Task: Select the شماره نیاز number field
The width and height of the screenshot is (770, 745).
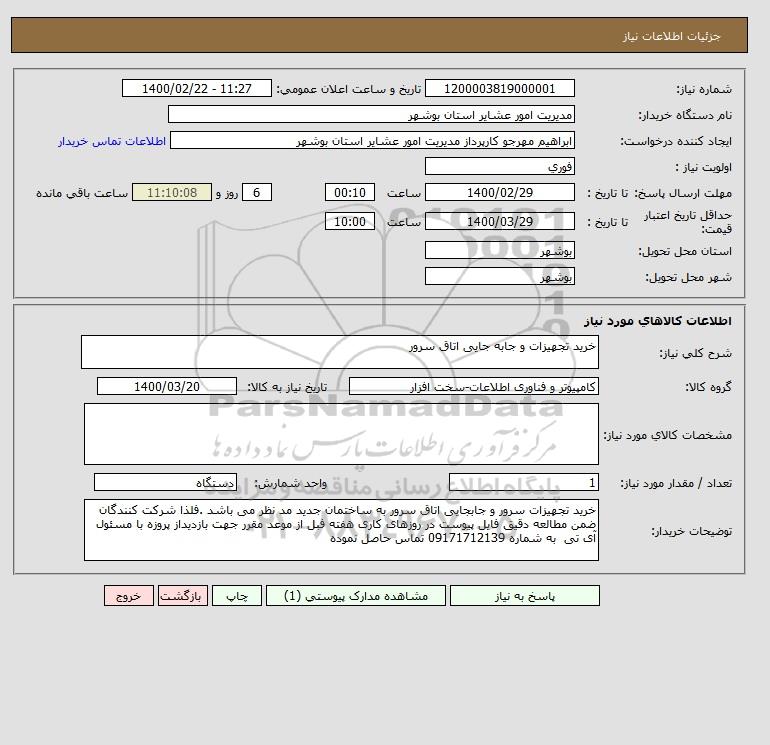Action: tap(499, 88)
